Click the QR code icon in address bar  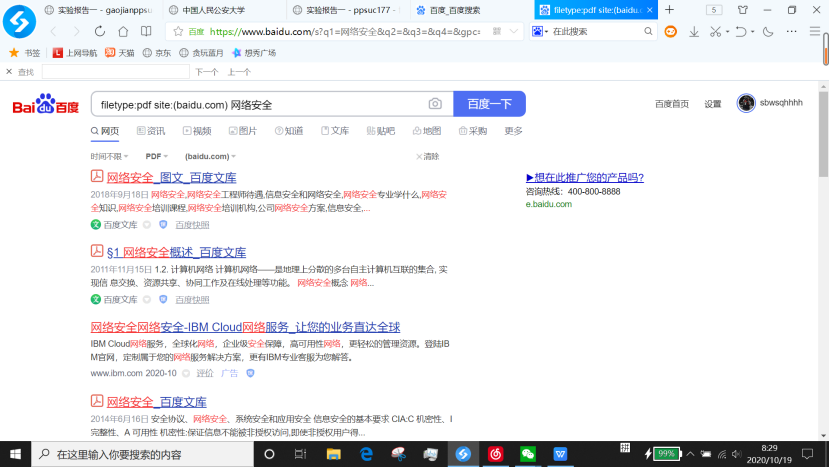click(497, 32)
